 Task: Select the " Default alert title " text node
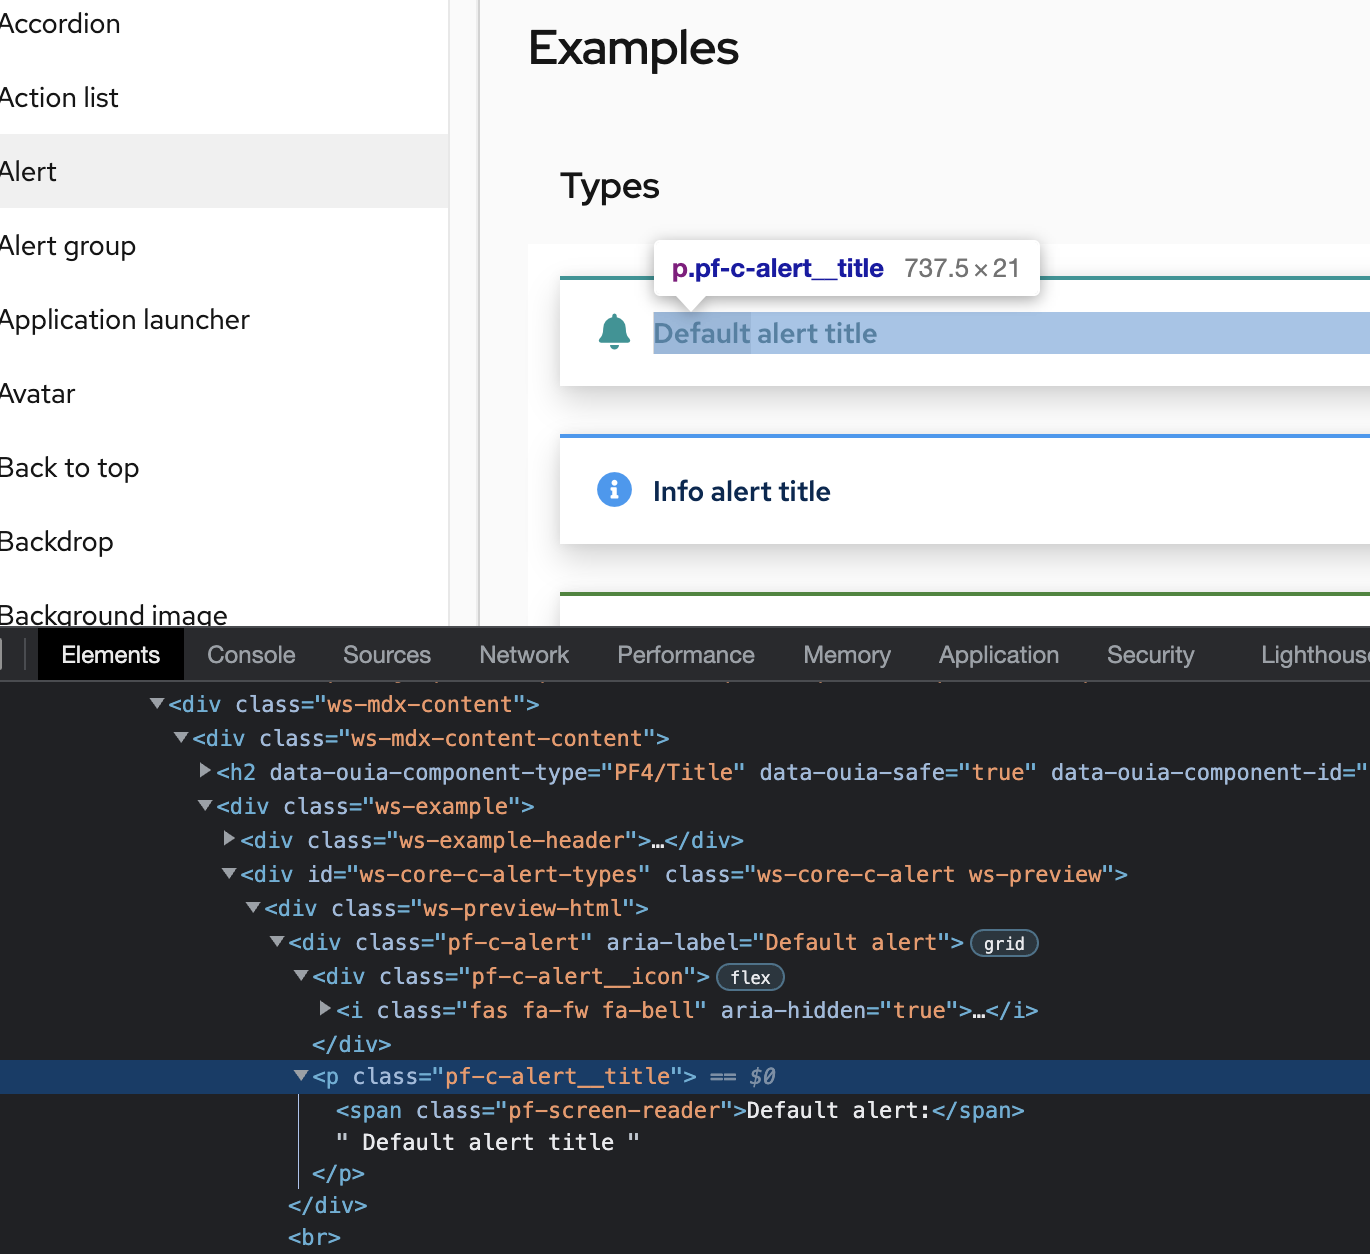point(488,1142)
